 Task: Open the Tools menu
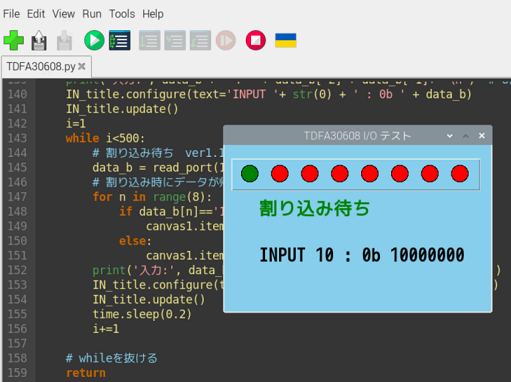122,14
